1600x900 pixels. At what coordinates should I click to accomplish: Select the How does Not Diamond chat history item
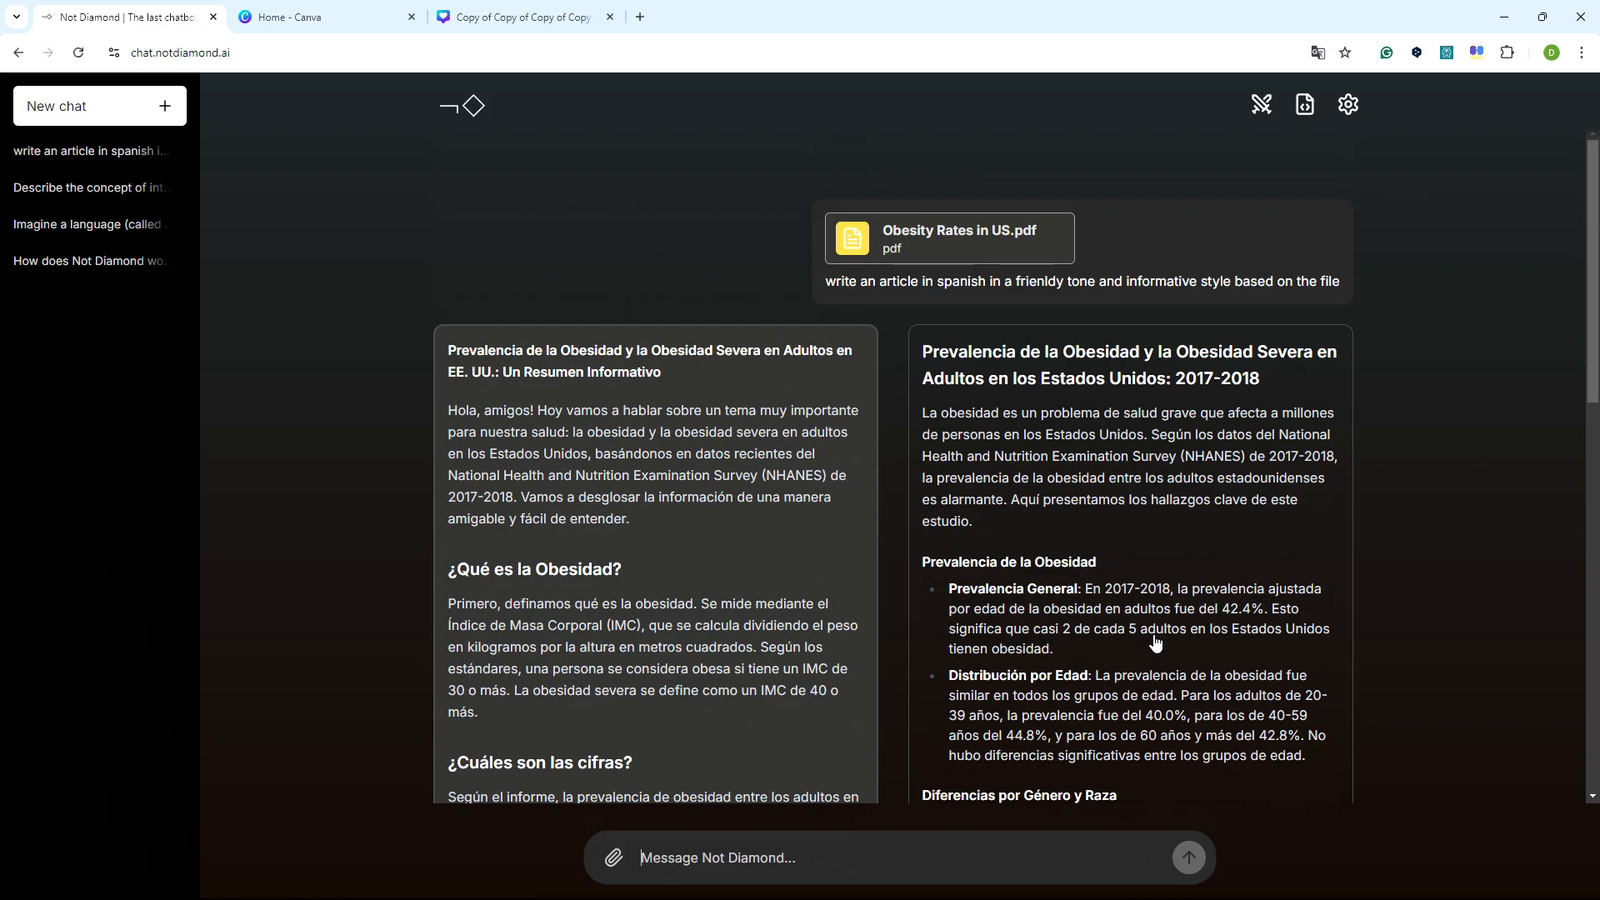(88, 261)
